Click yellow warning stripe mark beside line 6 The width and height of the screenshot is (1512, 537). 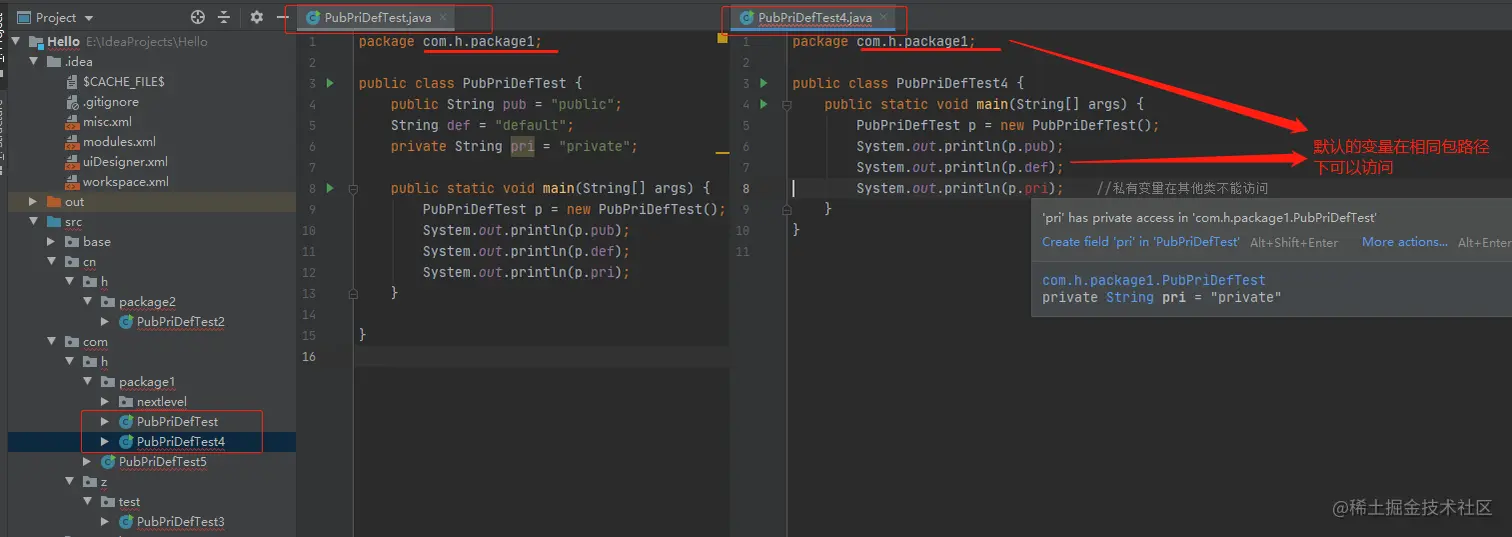(722, 154)
